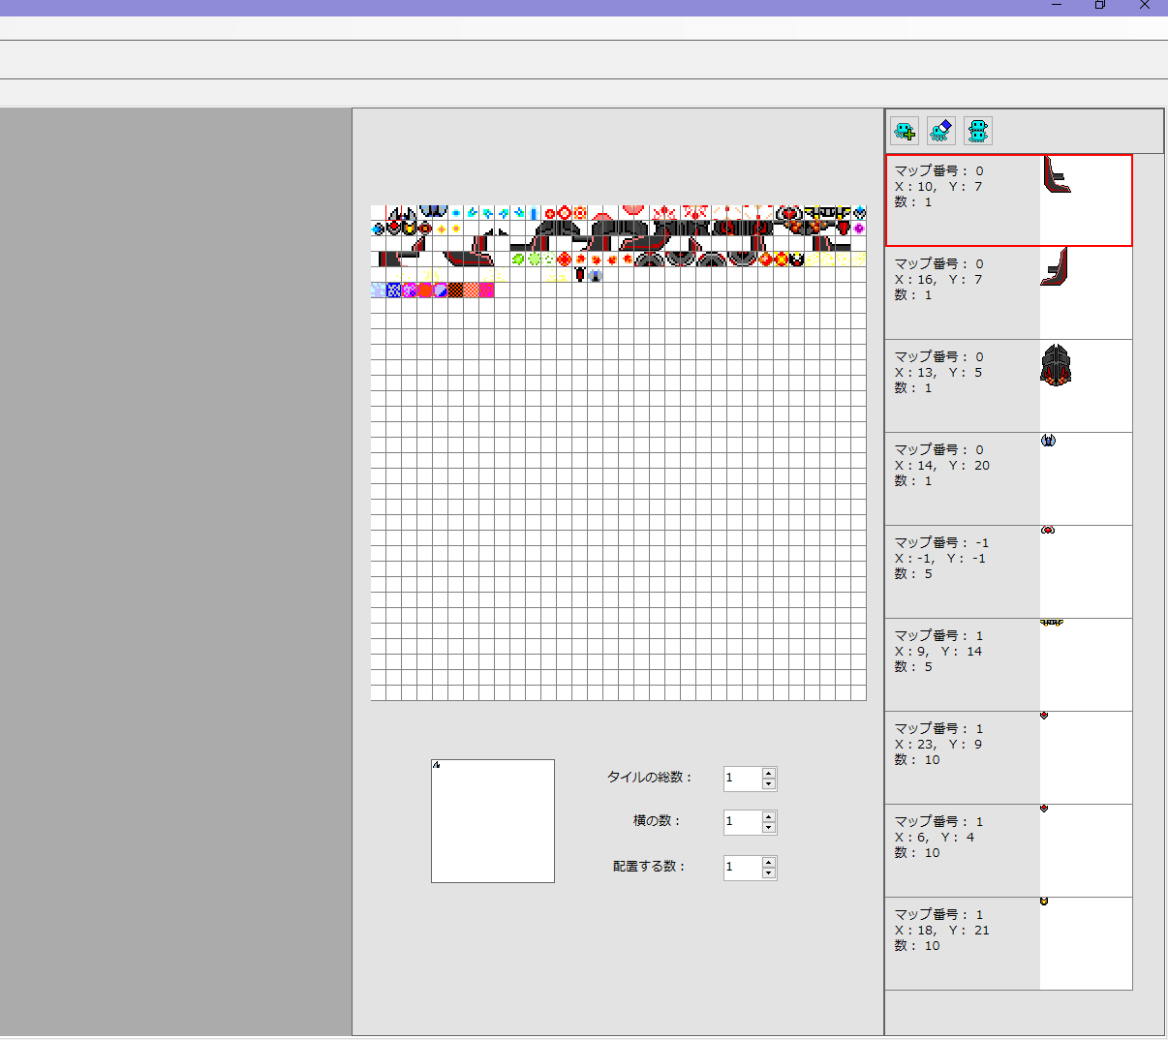Increase the タイルの総数 value with up arrow
Screen dimensions: 1168x1040
pyautogui.click(x=768, y=773)
